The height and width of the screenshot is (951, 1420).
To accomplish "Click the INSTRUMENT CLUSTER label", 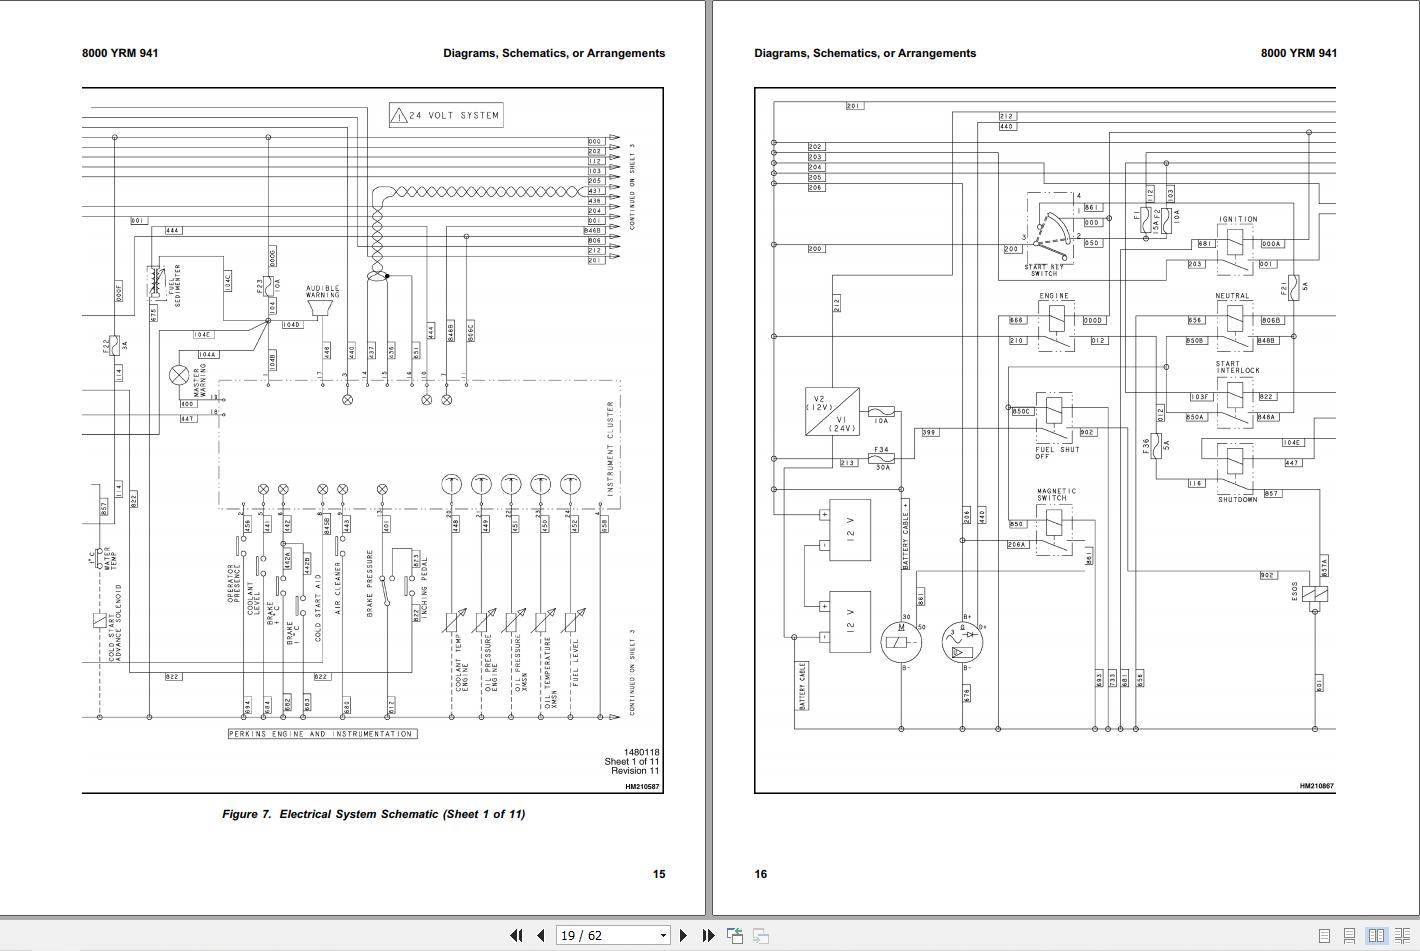I will pyautogui.click(x=610, y=449).
